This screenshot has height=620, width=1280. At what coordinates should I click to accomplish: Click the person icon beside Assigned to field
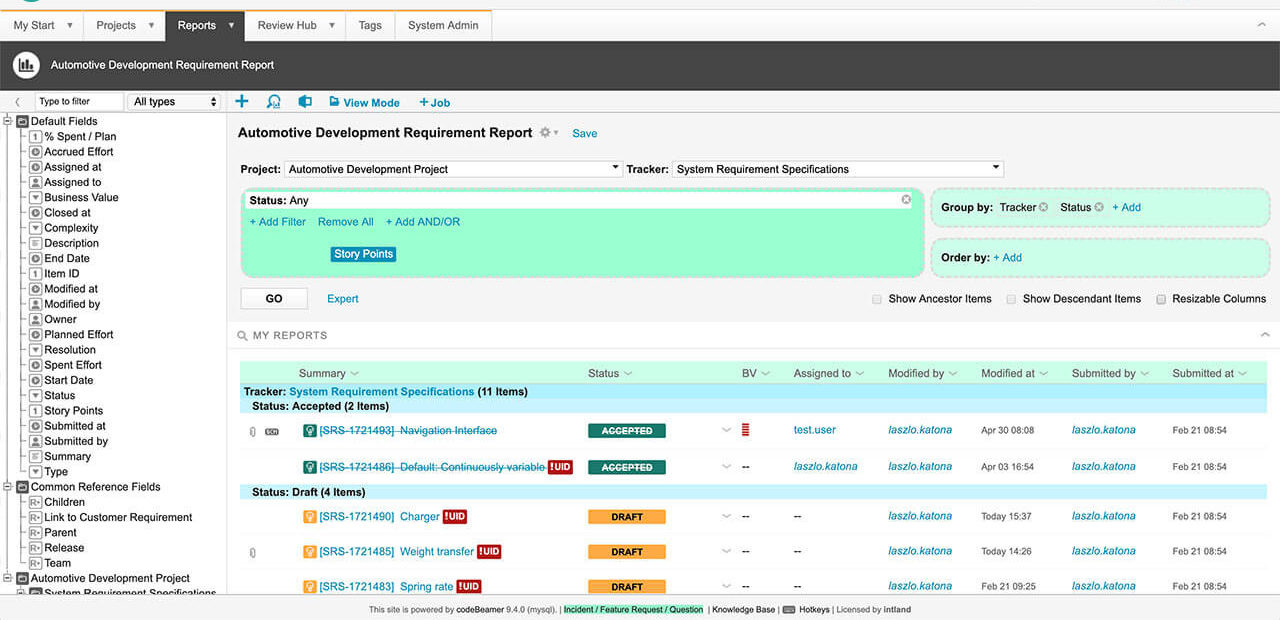click(36, 183)
